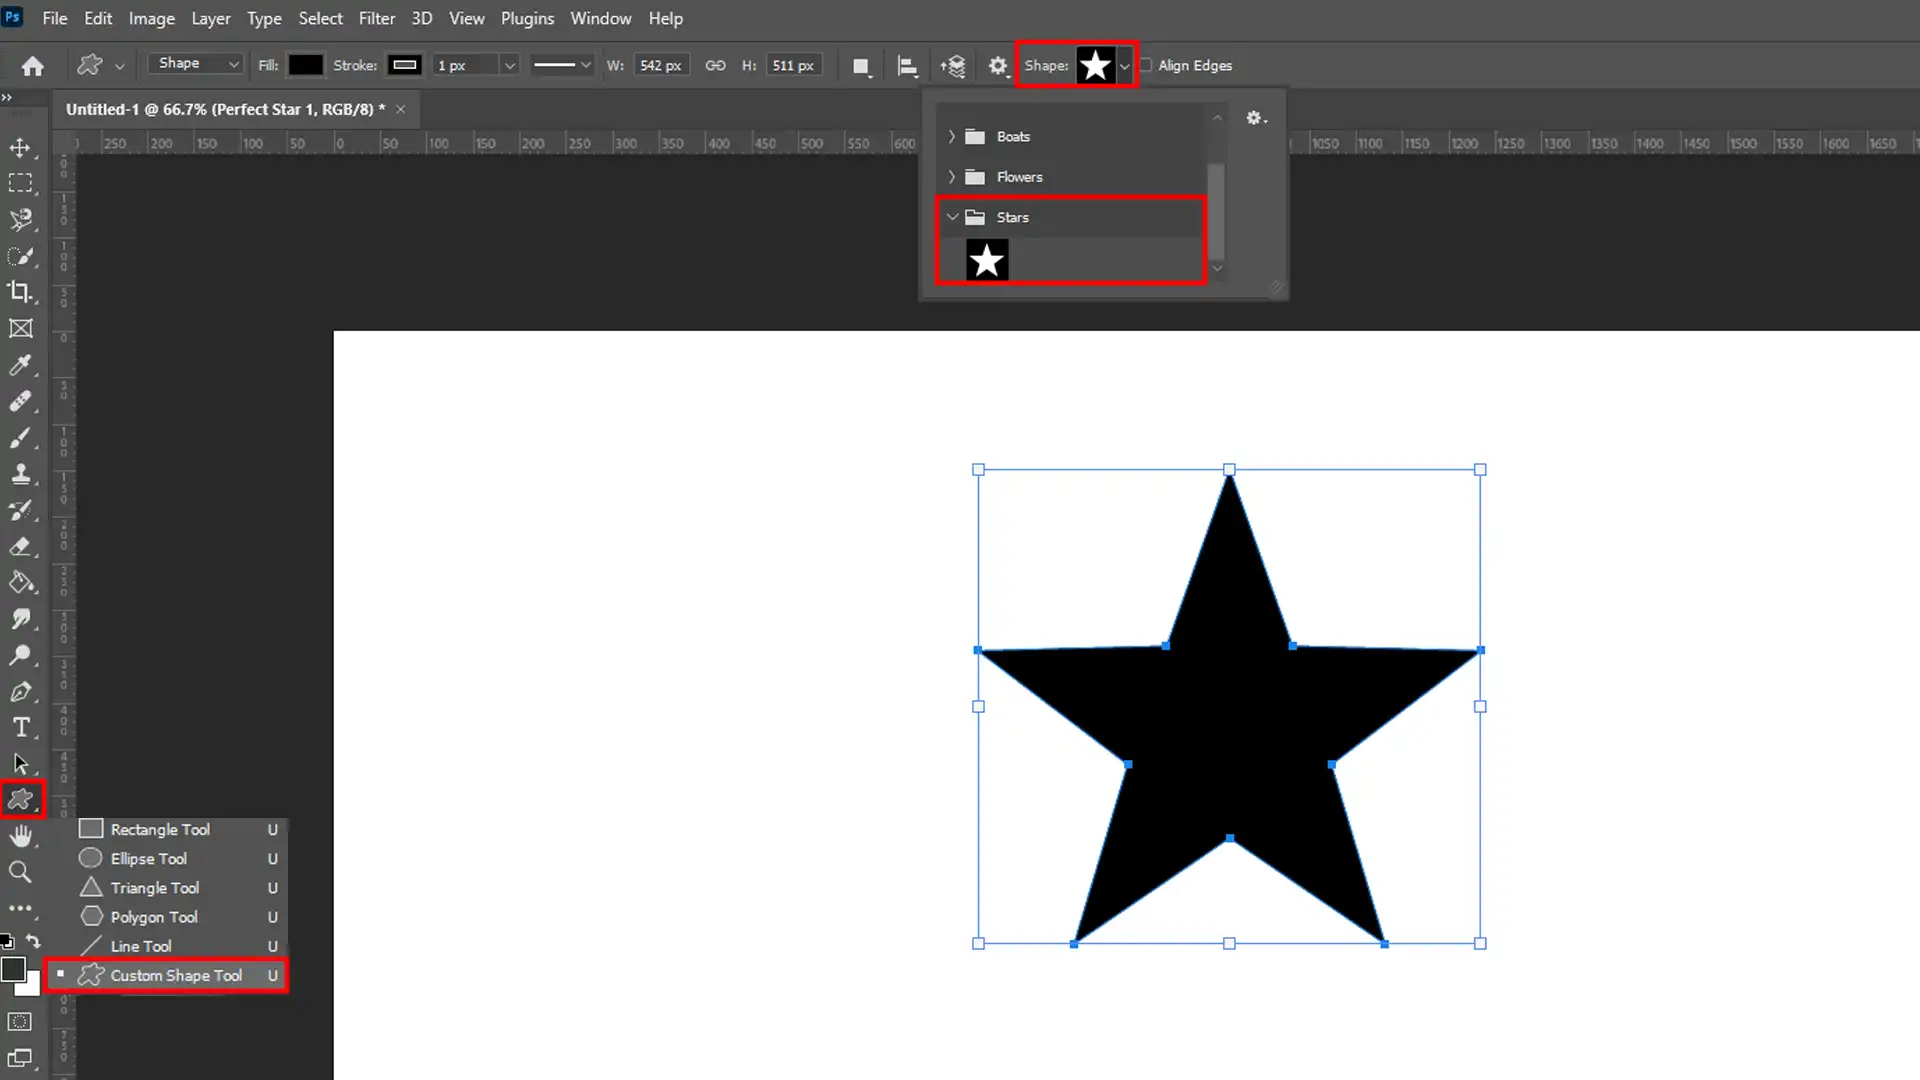
Task: Select the Smudge tool
Action: pyautogui.click(x=20, y=619)
